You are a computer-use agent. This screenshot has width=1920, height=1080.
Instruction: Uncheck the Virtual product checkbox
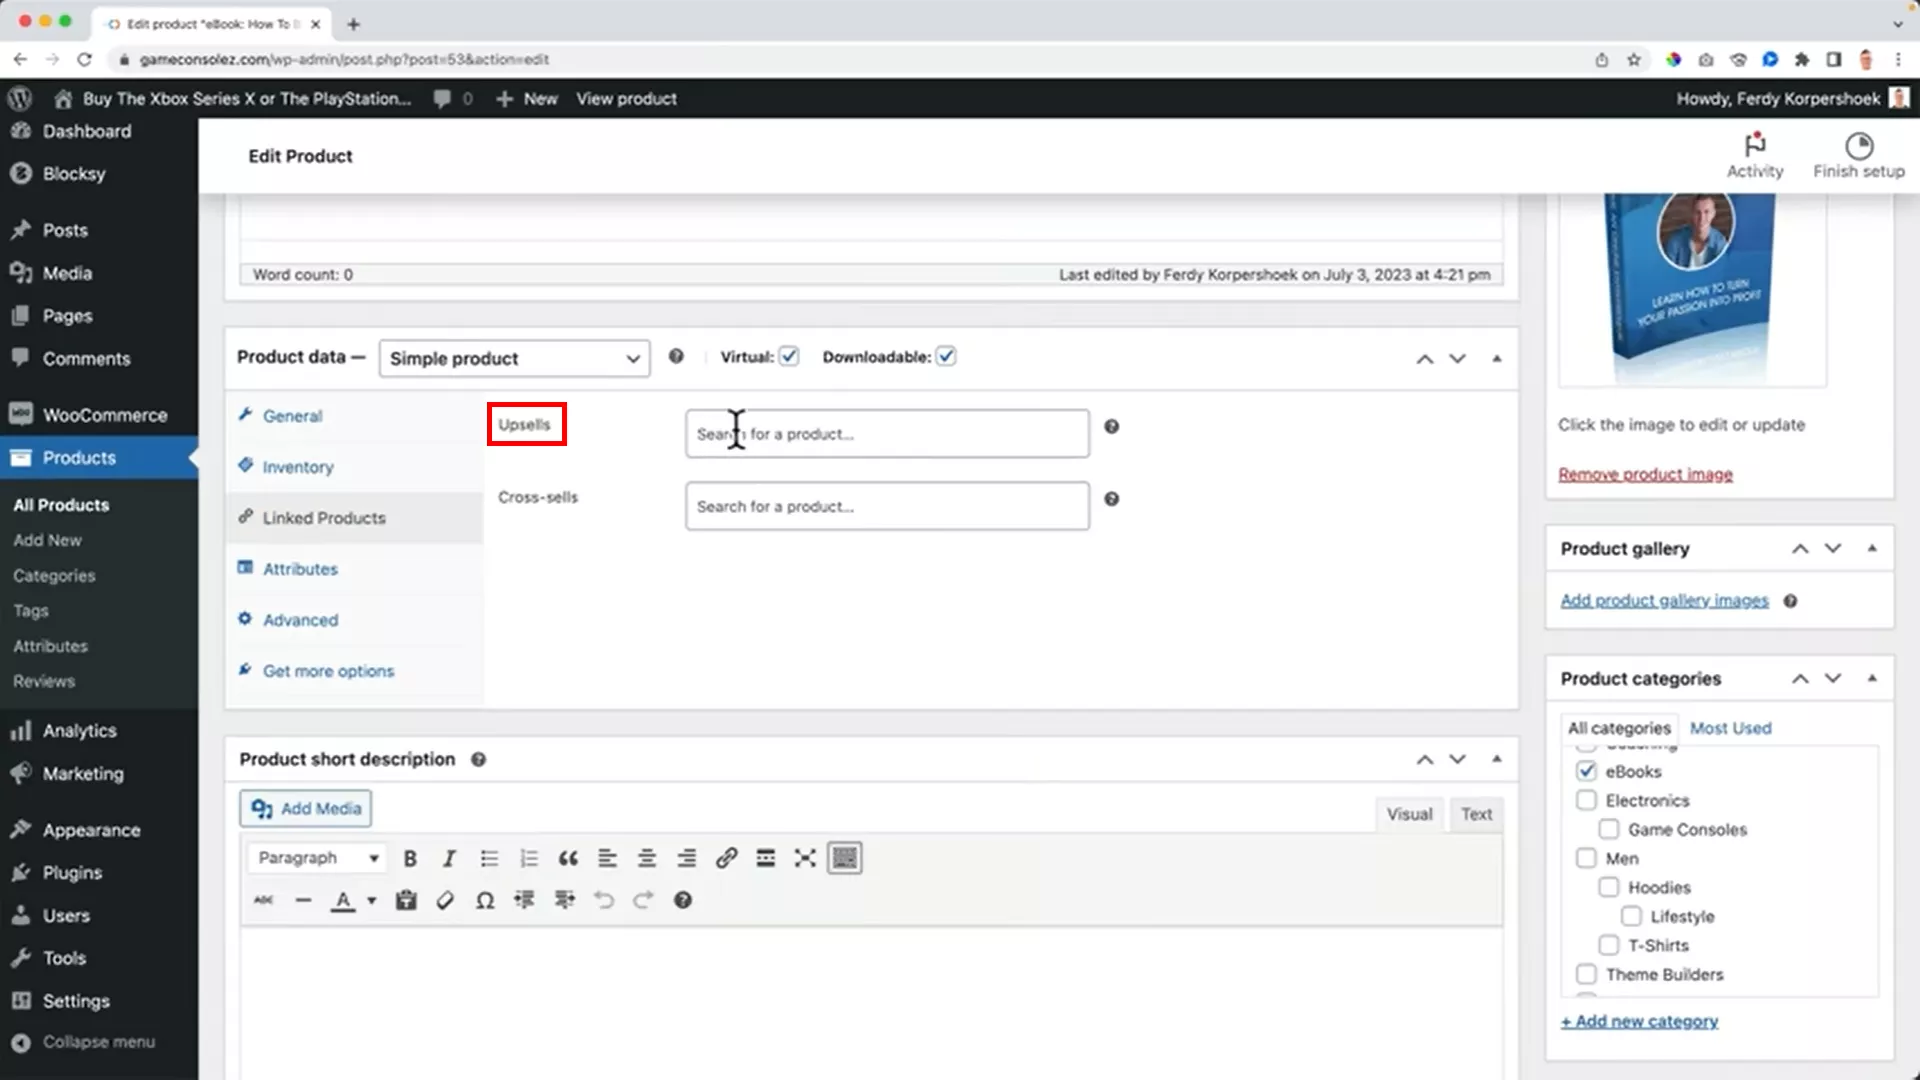[x=789, y=356]
